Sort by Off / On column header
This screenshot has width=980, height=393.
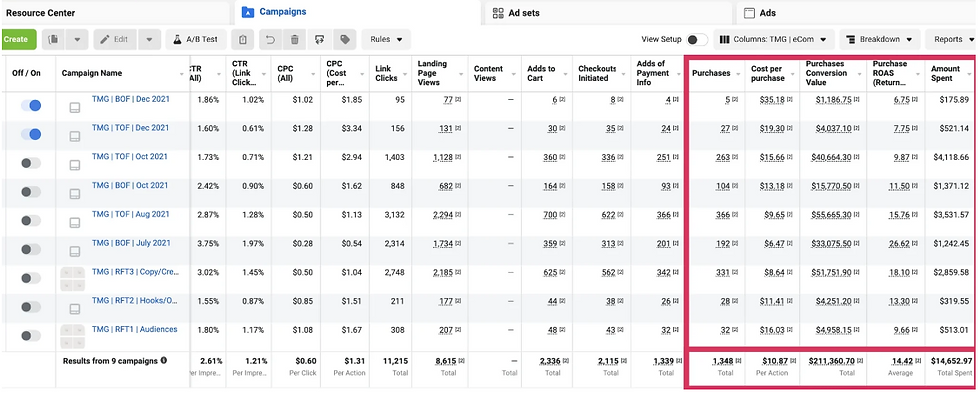click(x=26, y=73)
